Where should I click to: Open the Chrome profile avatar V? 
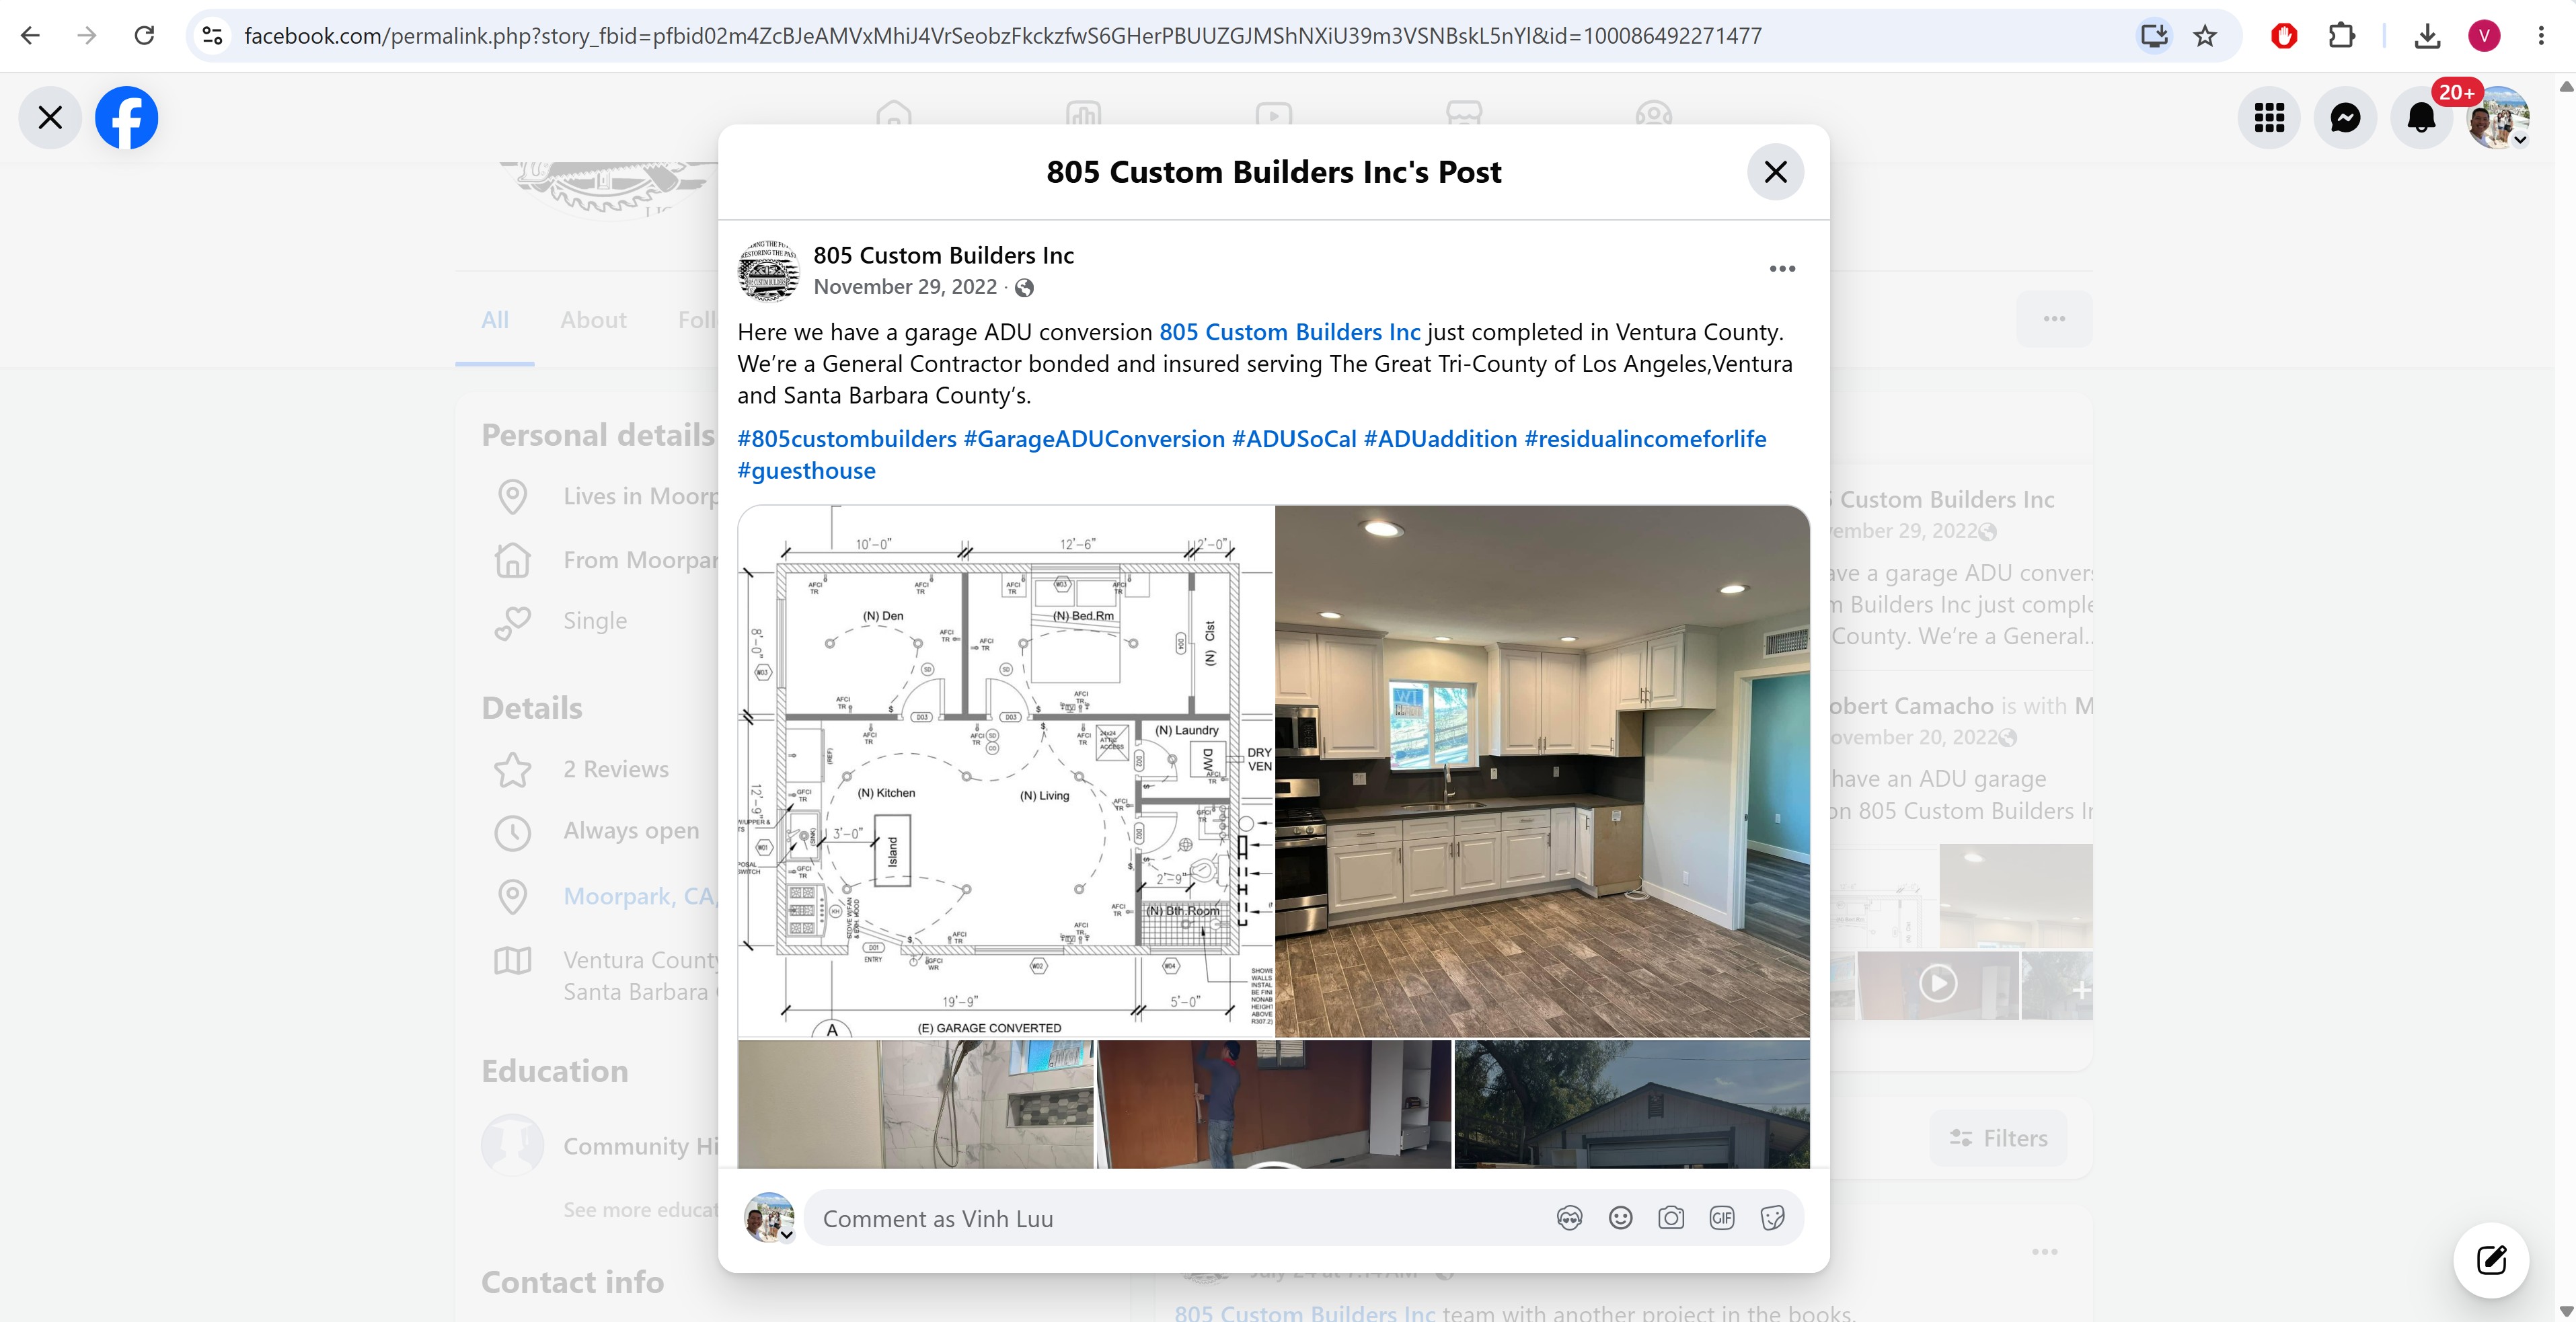tap(2484, 36)
